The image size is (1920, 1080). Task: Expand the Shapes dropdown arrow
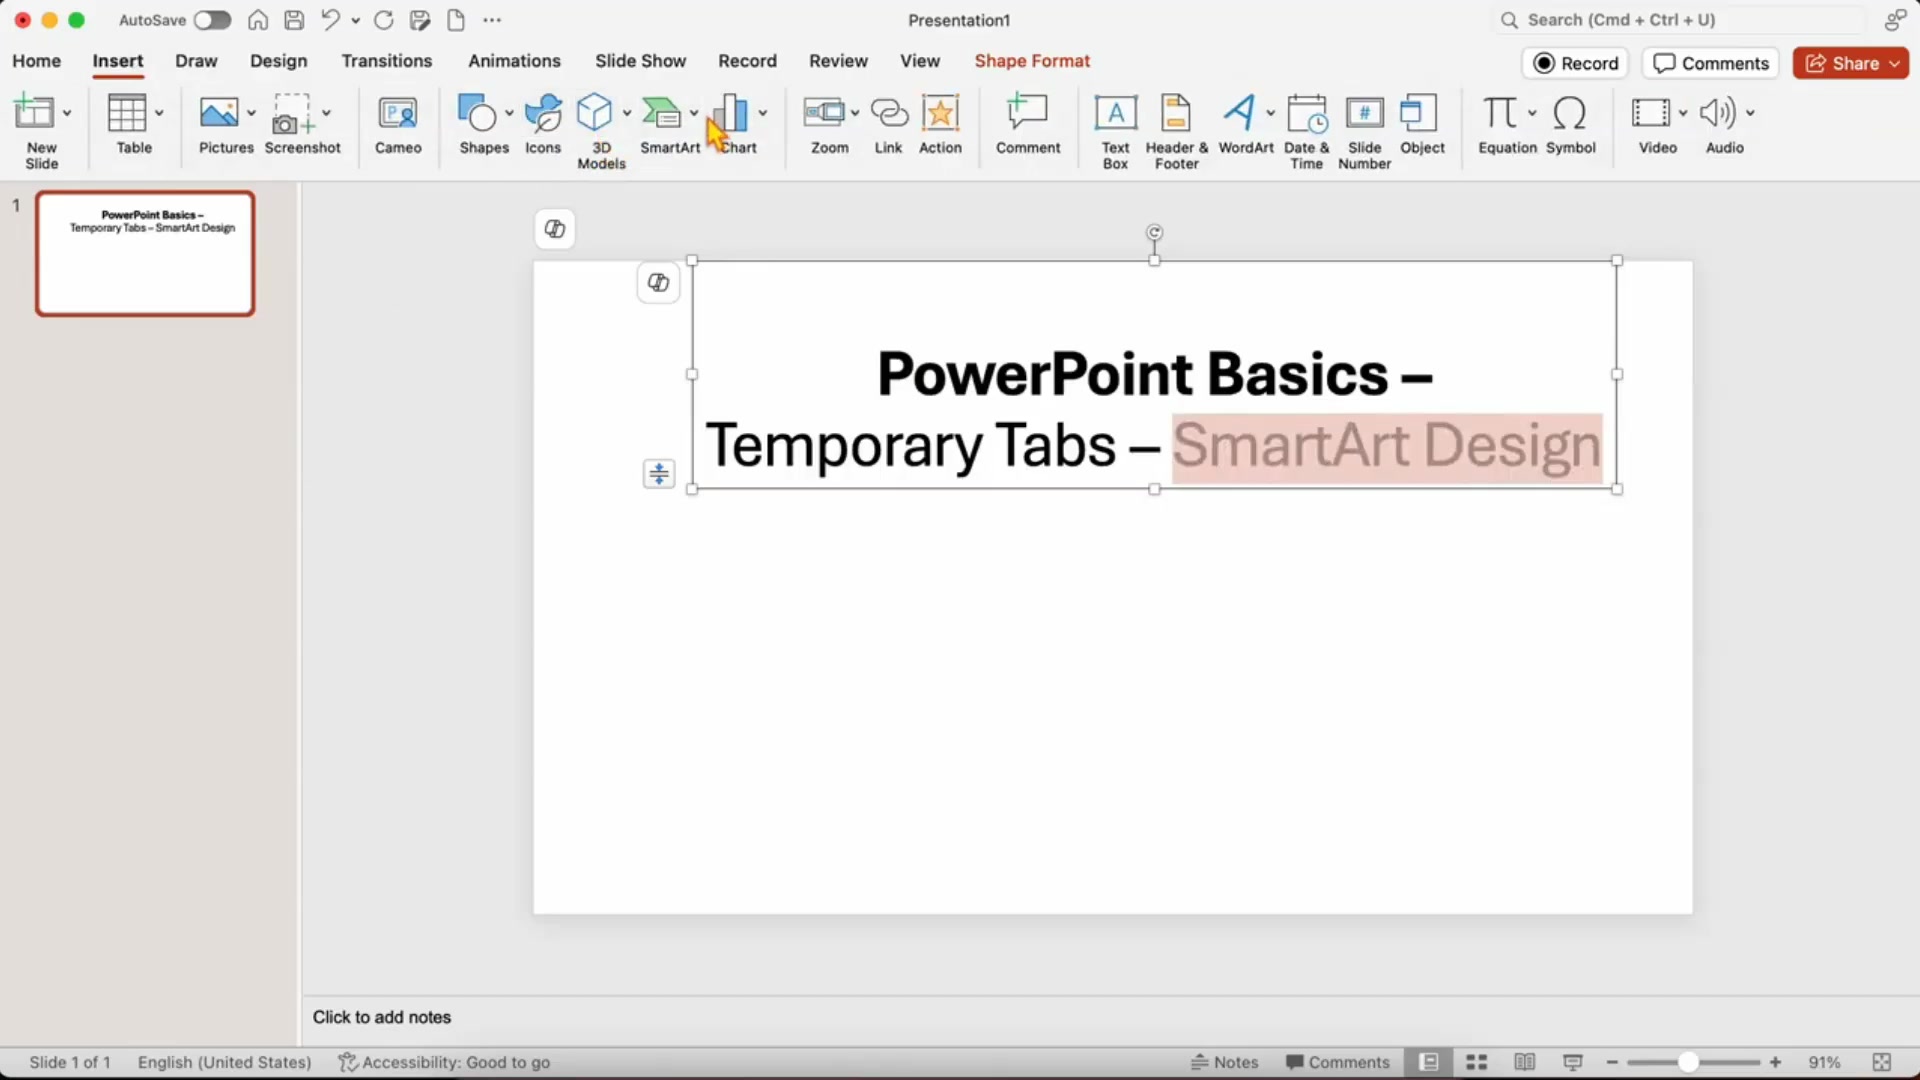(509, 113)
